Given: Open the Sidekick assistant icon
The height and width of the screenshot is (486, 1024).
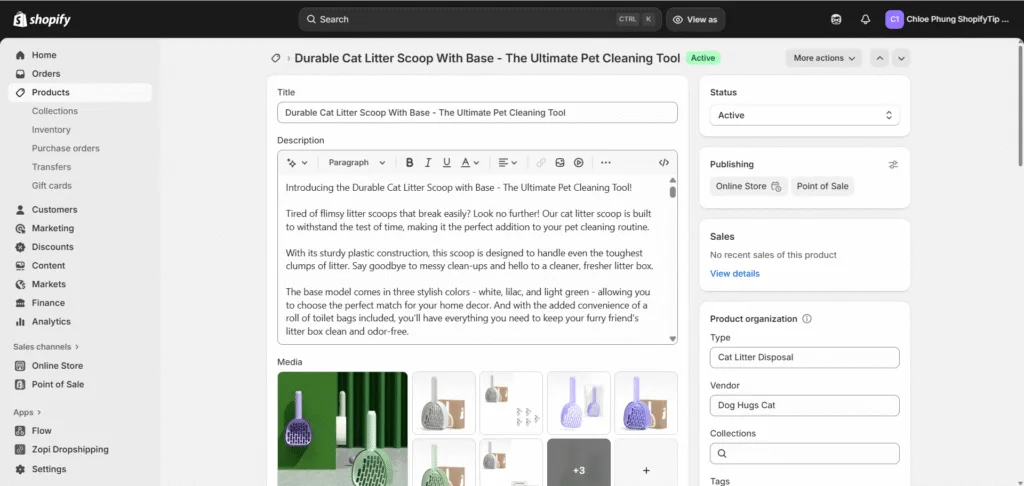Looking at the screenshot, I should click(836, 20).
